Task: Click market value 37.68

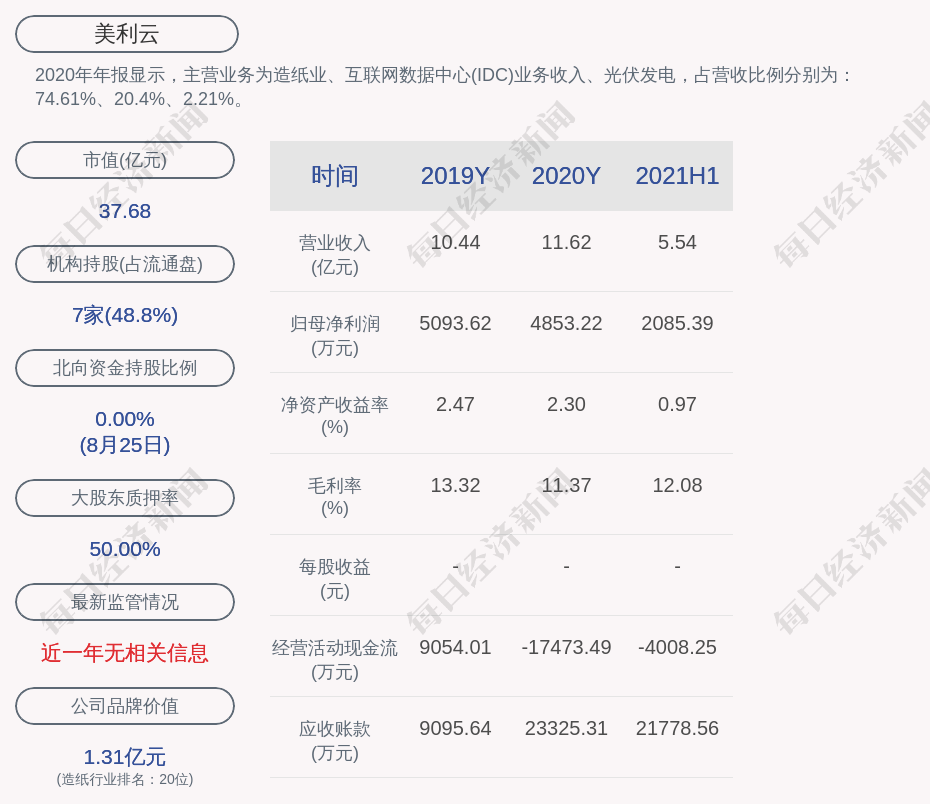Action: tap(125, 211)
